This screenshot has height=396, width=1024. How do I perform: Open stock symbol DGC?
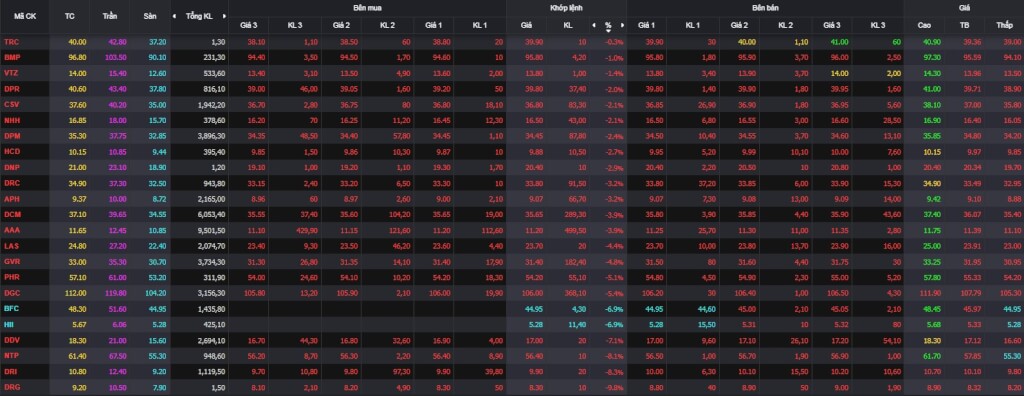(x=12, y=293)
